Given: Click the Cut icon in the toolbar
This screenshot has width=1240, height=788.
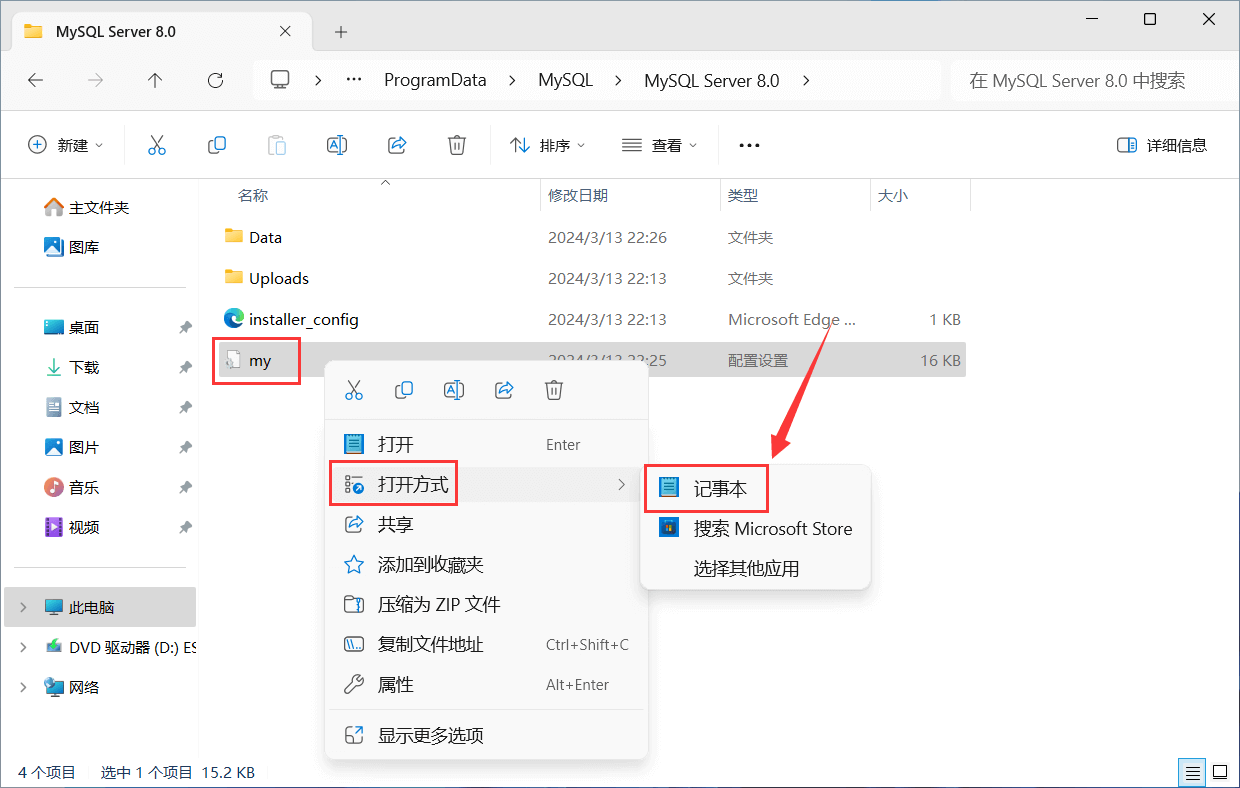Looking at the screenshot, I should tap(156, 145).
